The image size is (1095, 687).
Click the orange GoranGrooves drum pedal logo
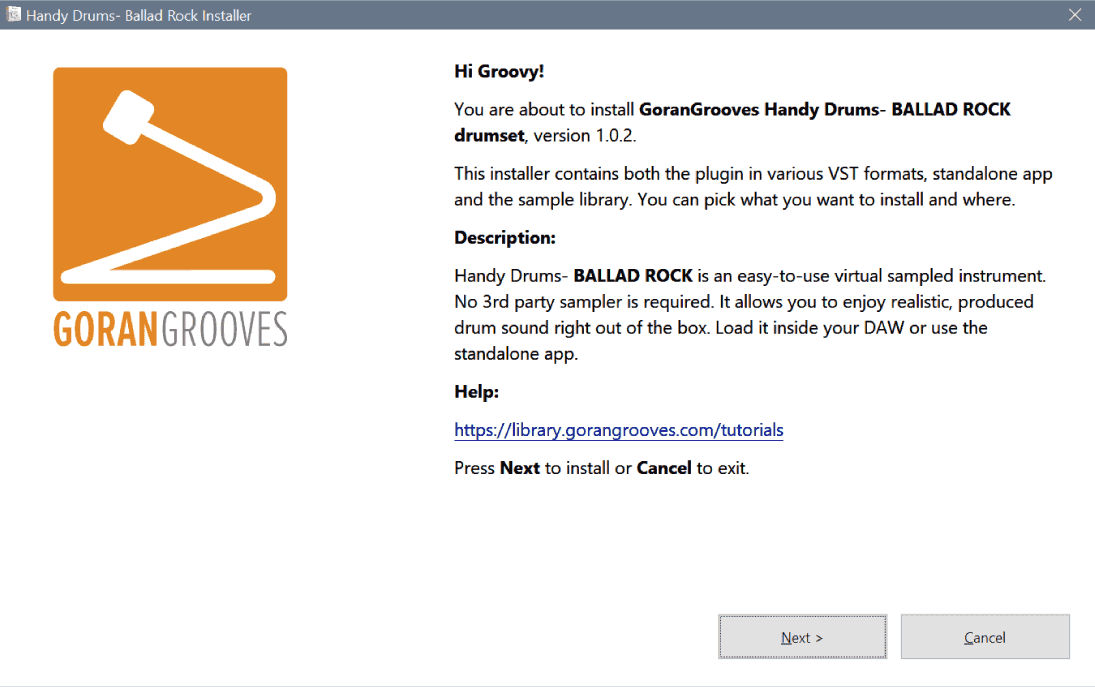pos(170,184)
